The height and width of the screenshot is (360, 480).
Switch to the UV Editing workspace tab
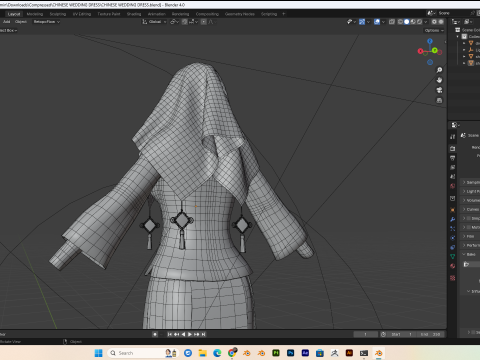(x=82, y=14)
